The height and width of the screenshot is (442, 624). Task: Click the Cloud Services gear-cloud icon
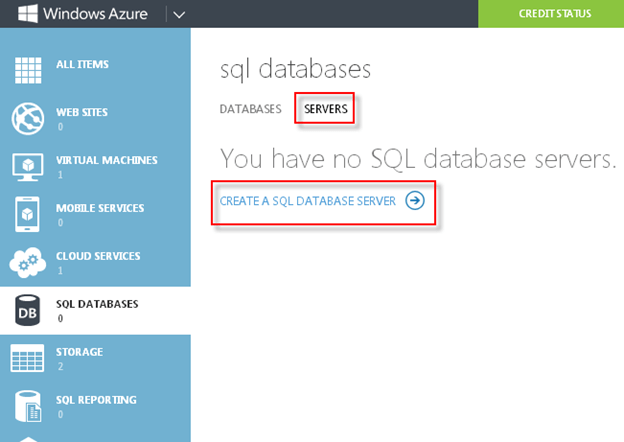coord(28,262)
